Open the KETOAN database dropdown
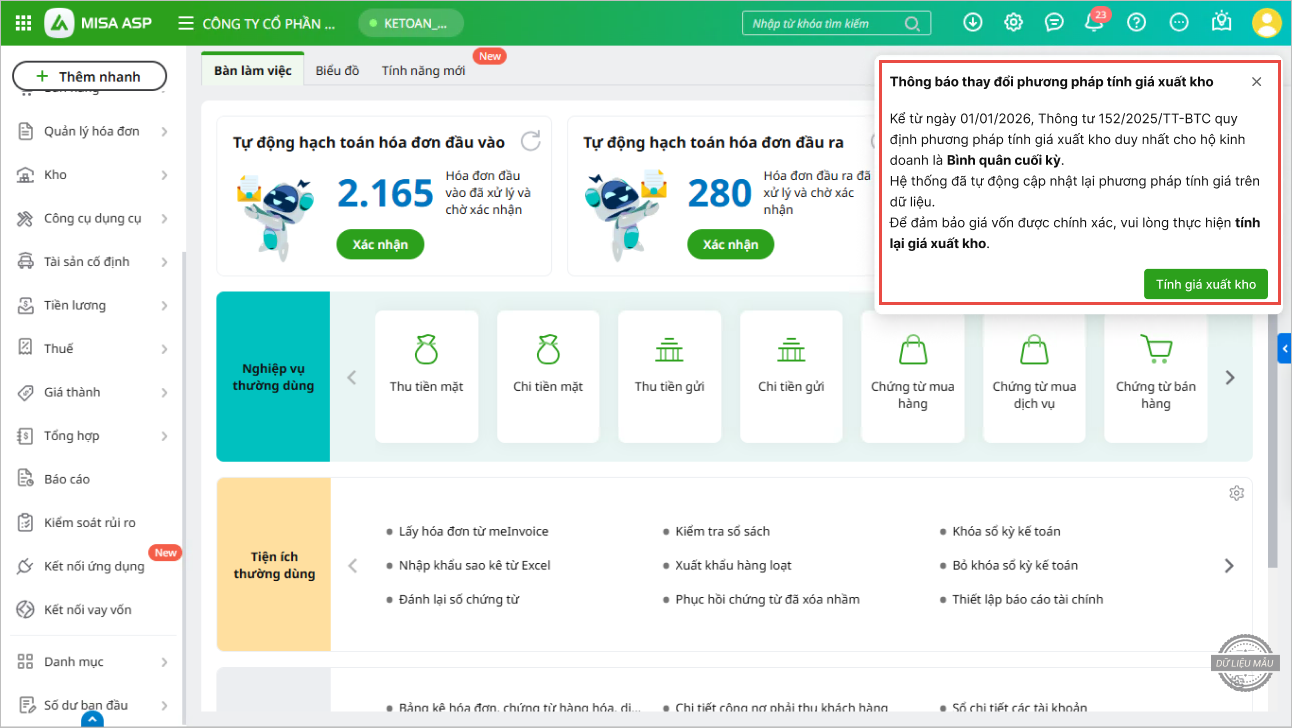Viewport: 1292px width, 728px height. pos(410,23)
